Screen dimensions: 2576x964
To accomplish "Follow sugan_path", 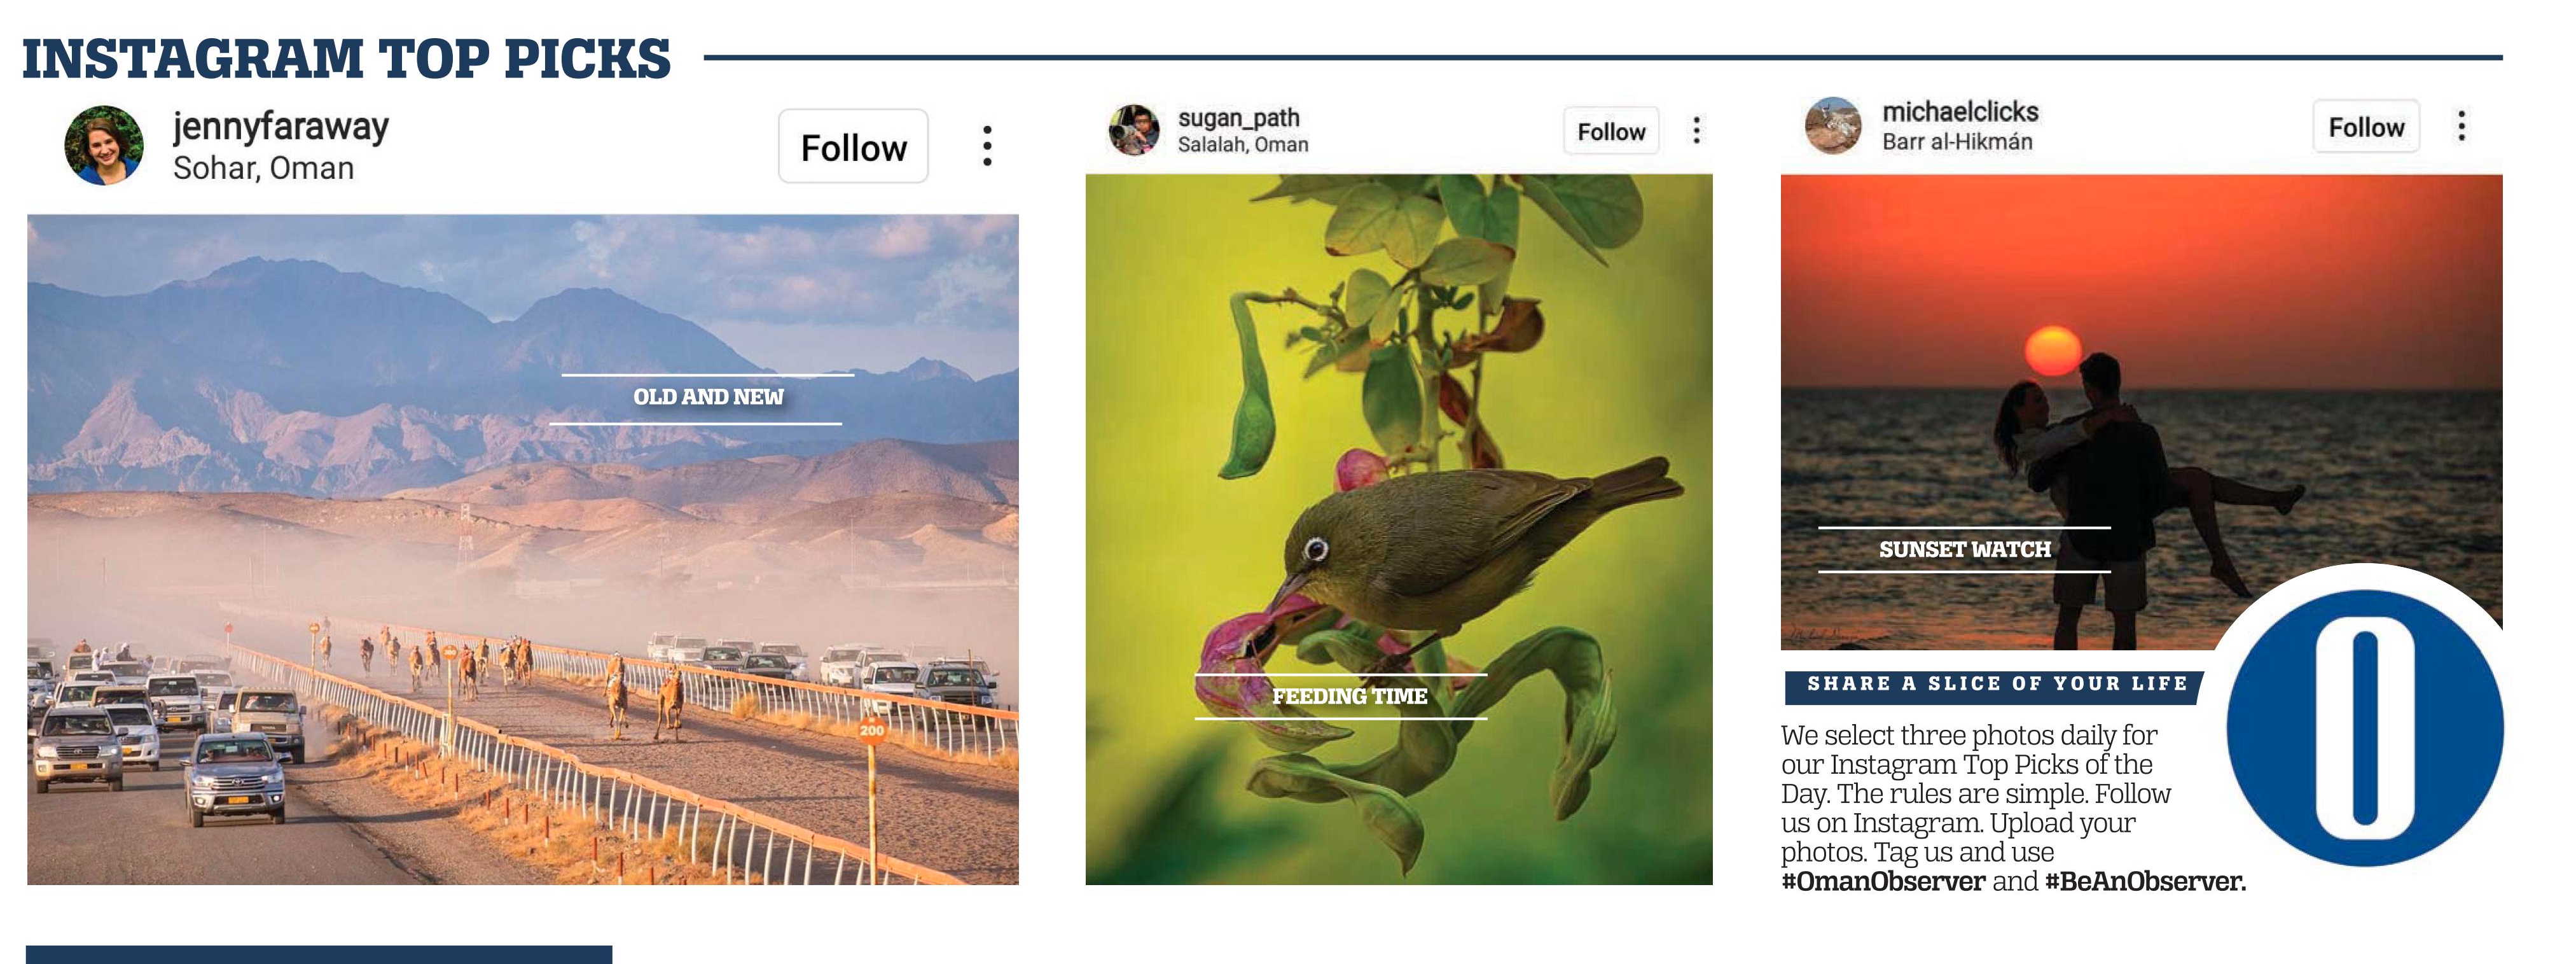I will coord(1611,131).
